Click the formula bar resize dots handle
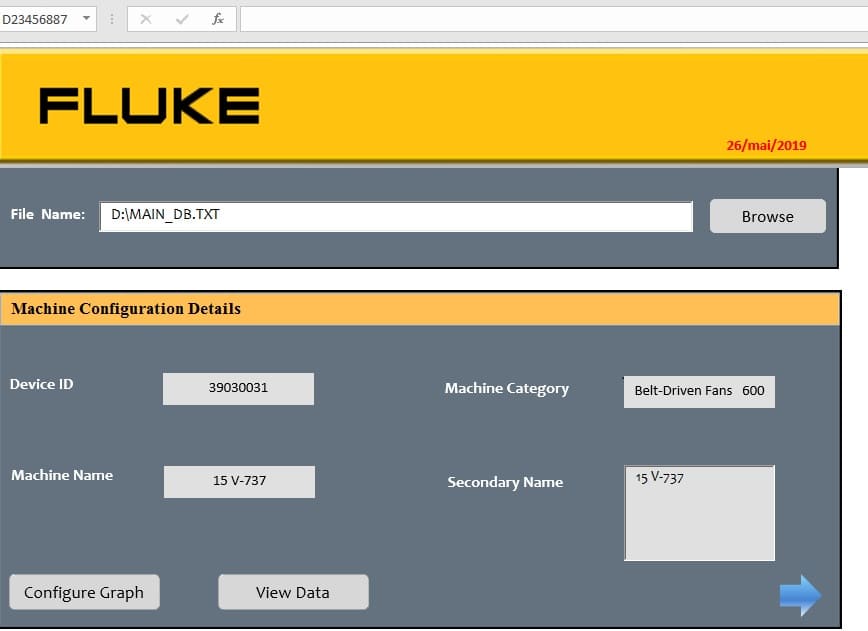This screenshot has height=631, width=868. [111, 19]
